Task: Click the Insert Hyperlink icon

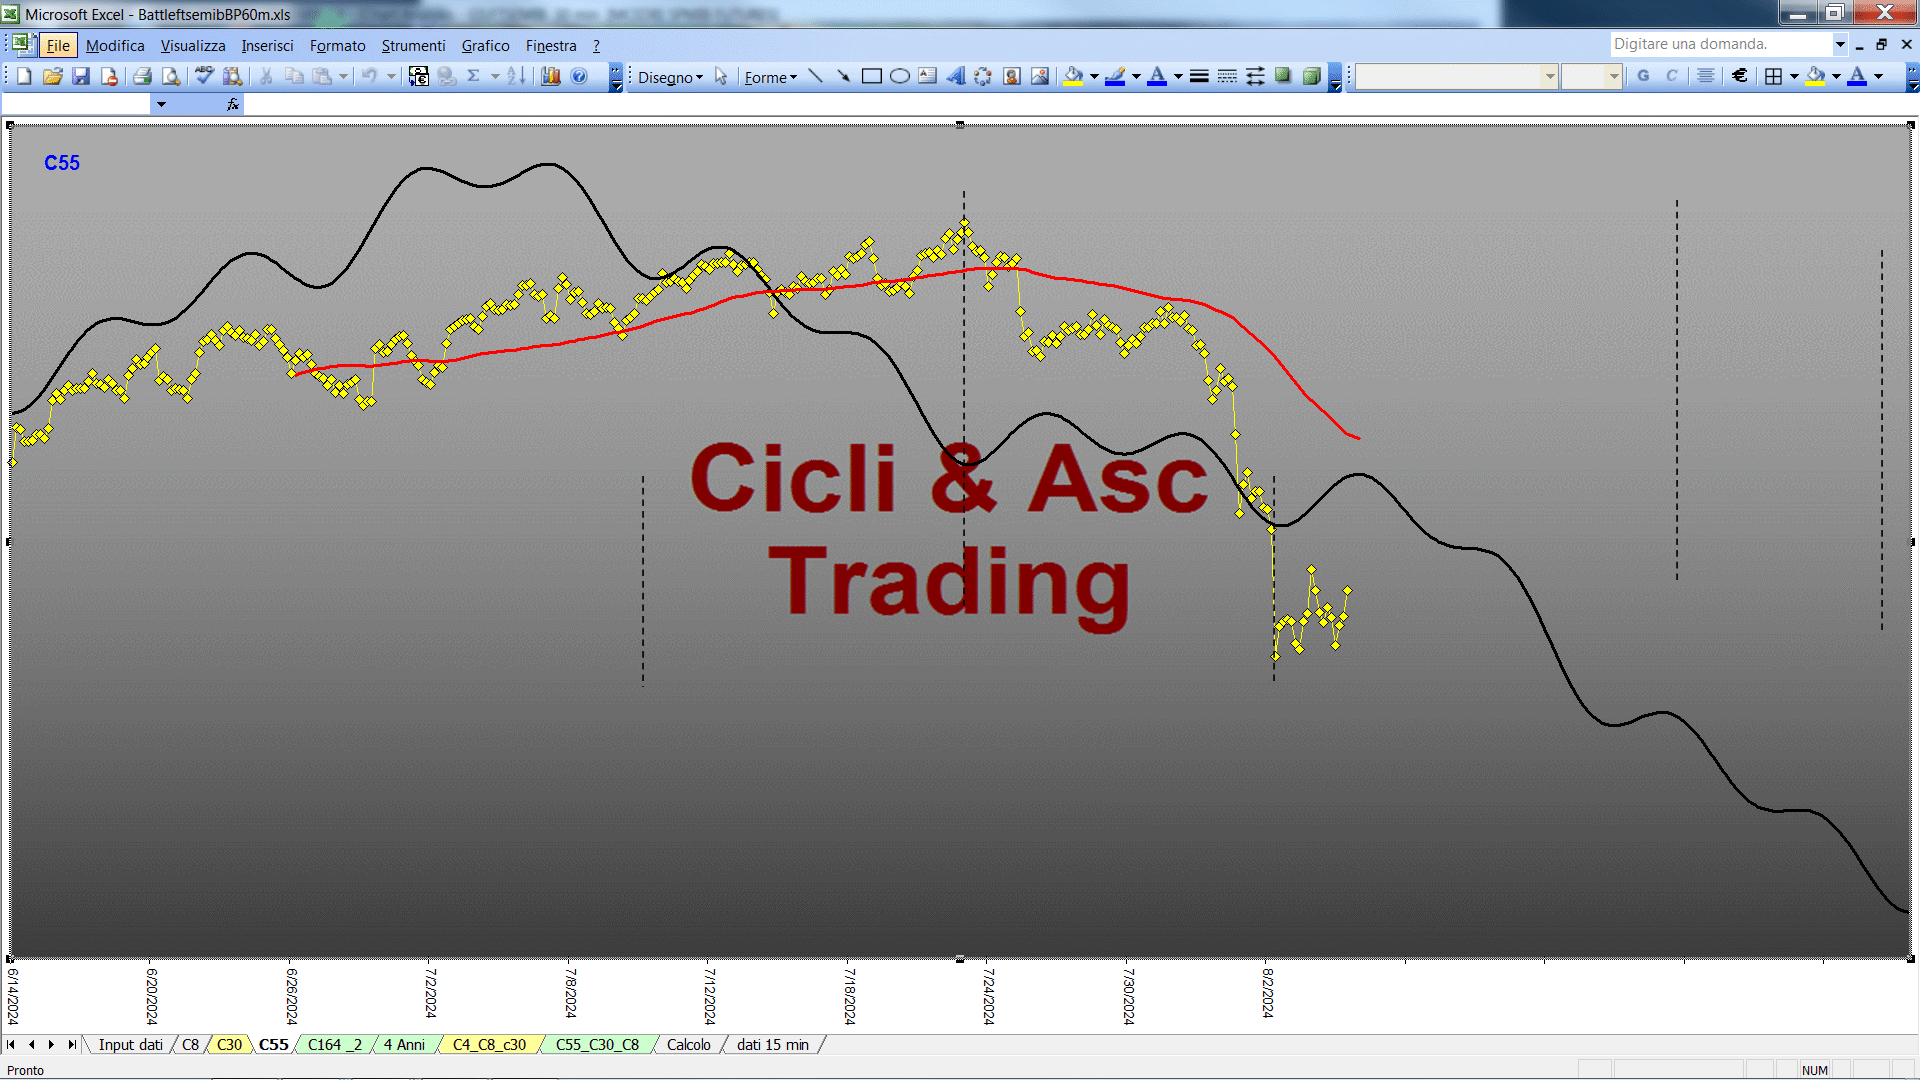Action: [x=447, y=76]
